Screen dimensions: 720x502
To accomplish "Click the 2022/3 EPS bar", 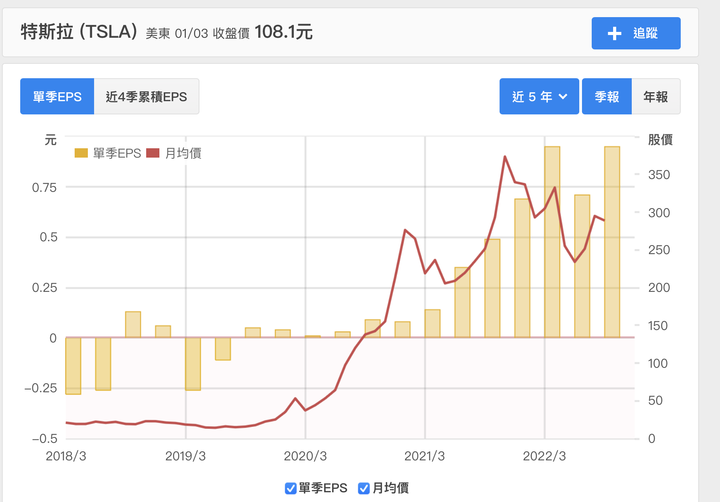I will pos(552,242).
